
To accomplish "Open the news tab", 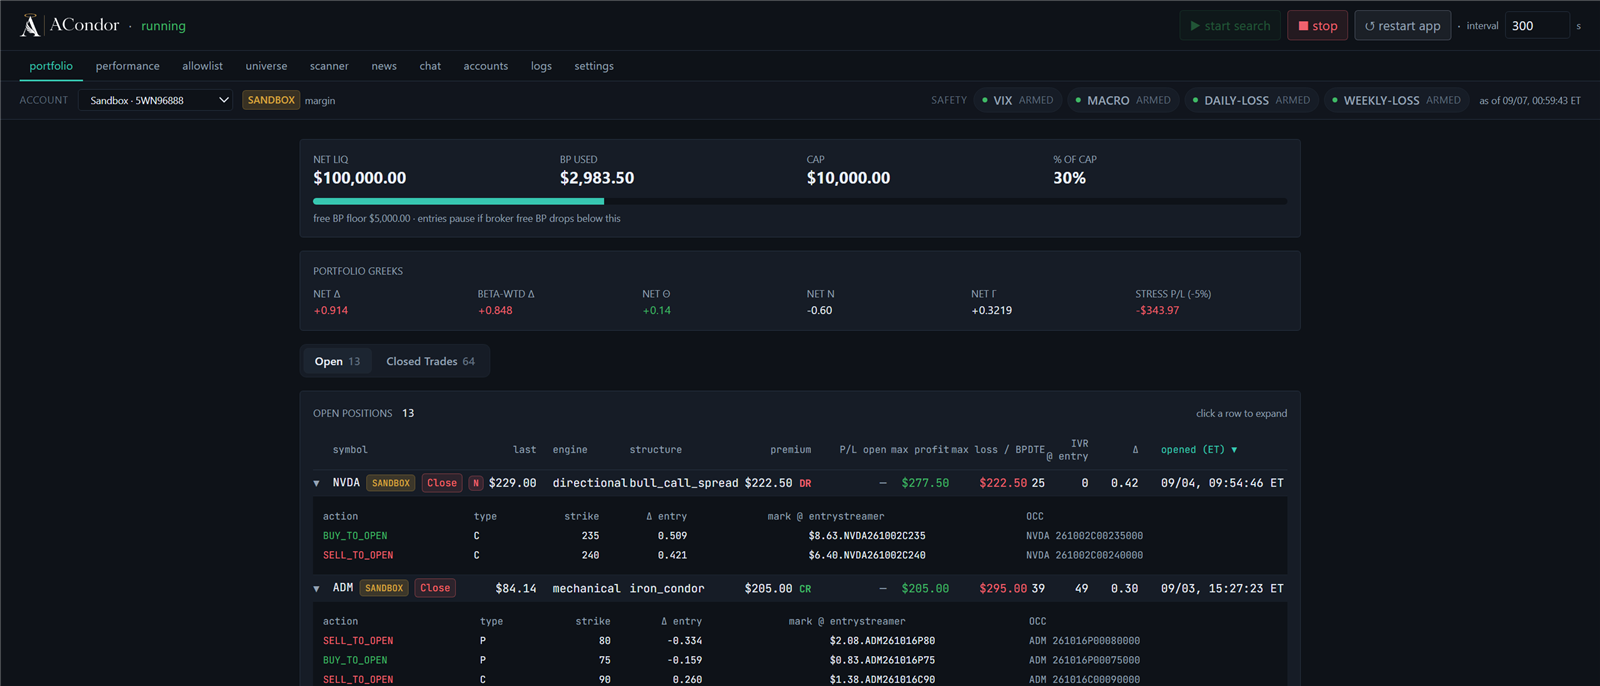I will click(384, 66).
